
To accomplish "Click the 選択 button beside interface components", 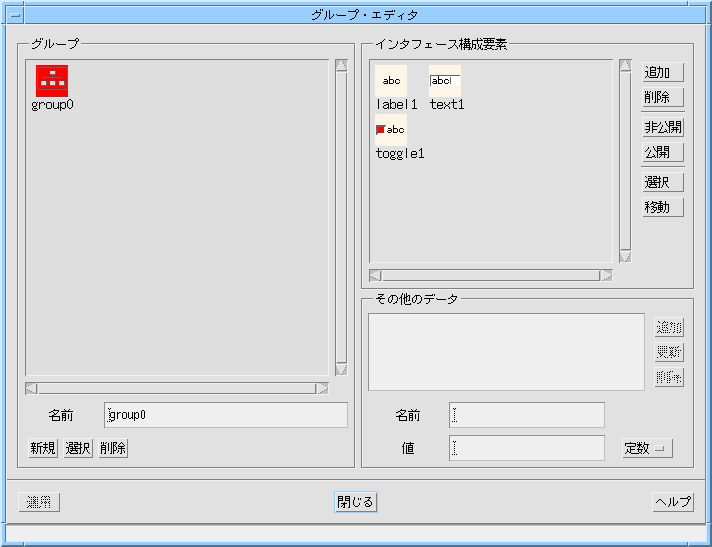I will 663,182.
